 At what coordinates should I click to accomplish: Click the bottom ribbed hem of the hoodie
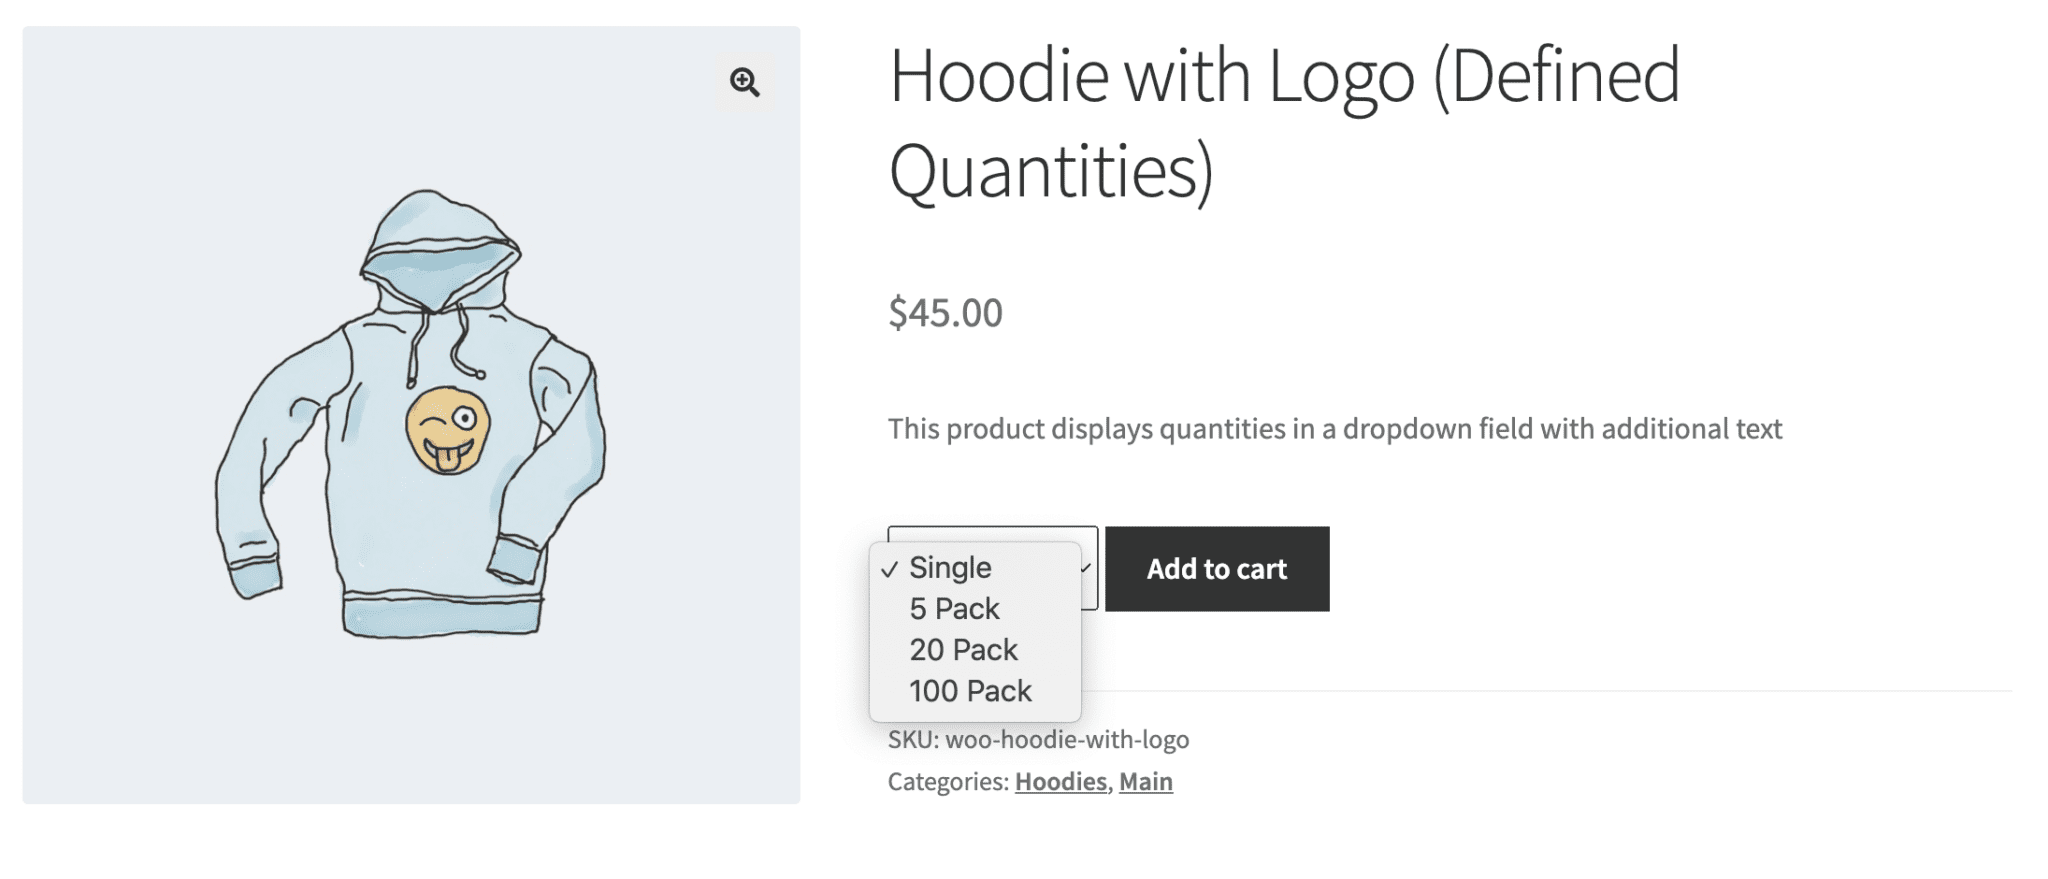click(x=442, y=614)
